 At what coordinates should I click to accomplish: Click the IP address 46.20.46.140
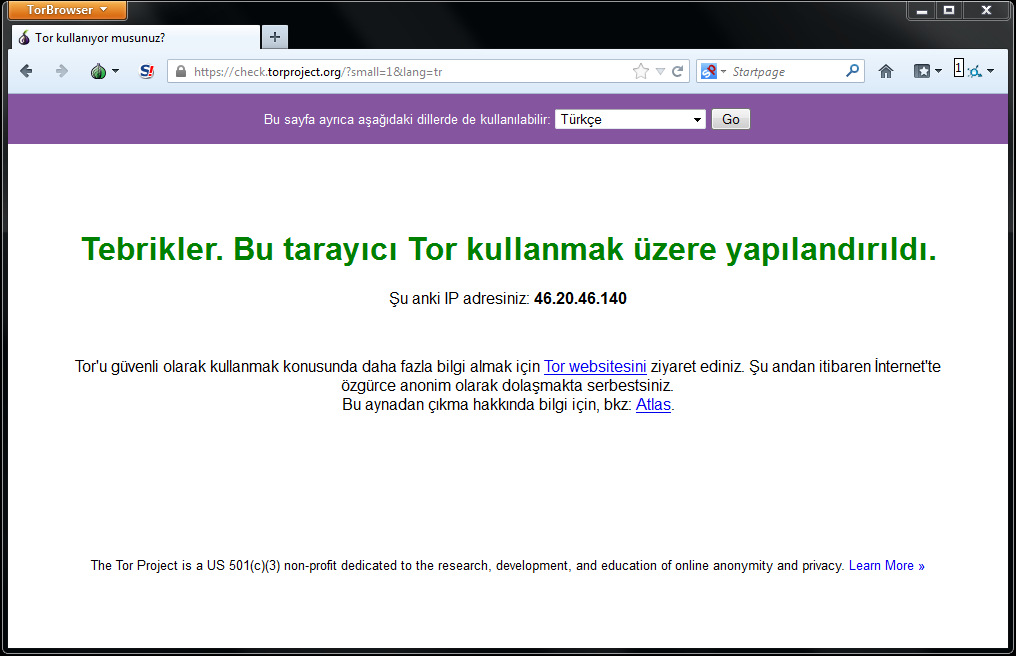(x=580, y=299)
